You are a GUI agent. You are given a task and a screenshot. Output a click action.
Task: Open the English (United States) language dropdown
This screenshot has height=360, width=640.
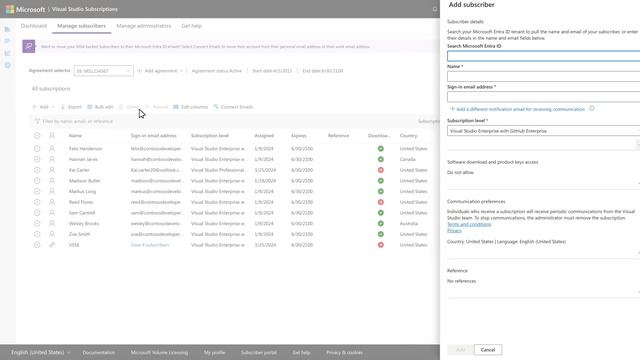coord(40,352)
